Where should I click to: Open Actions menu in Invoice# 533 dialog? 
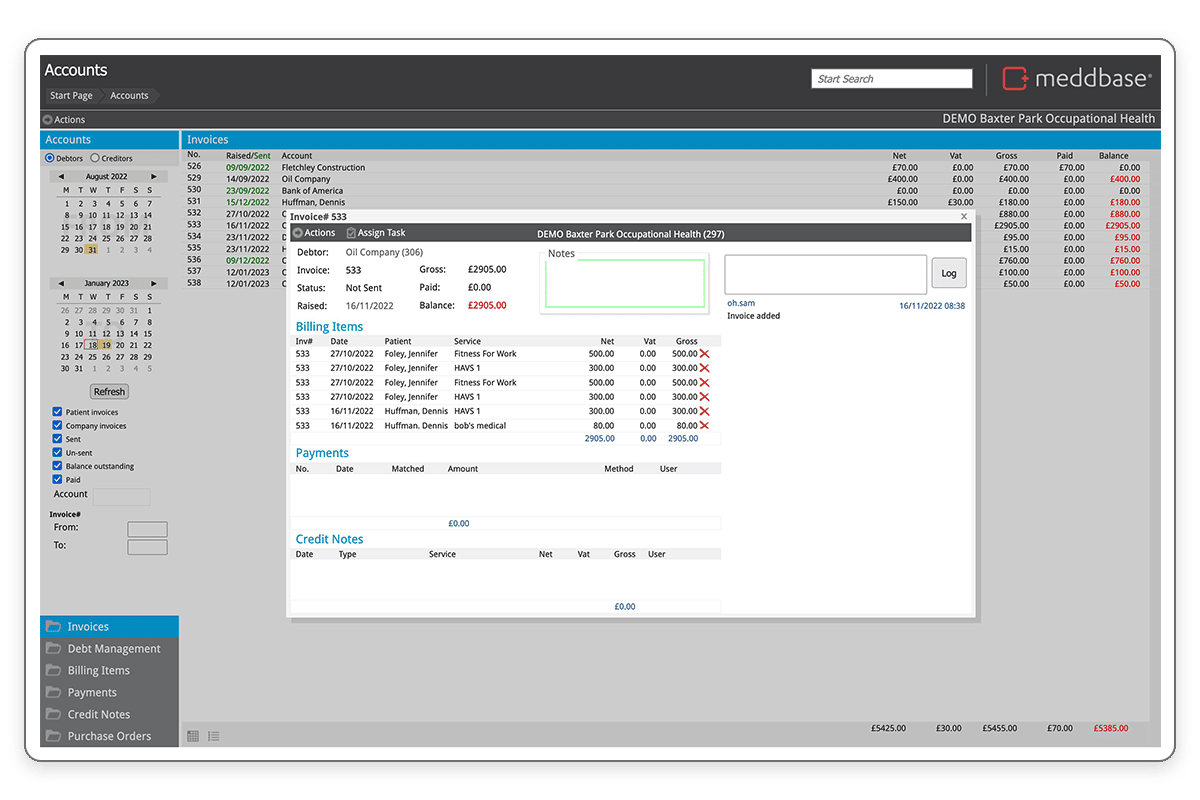314,233
